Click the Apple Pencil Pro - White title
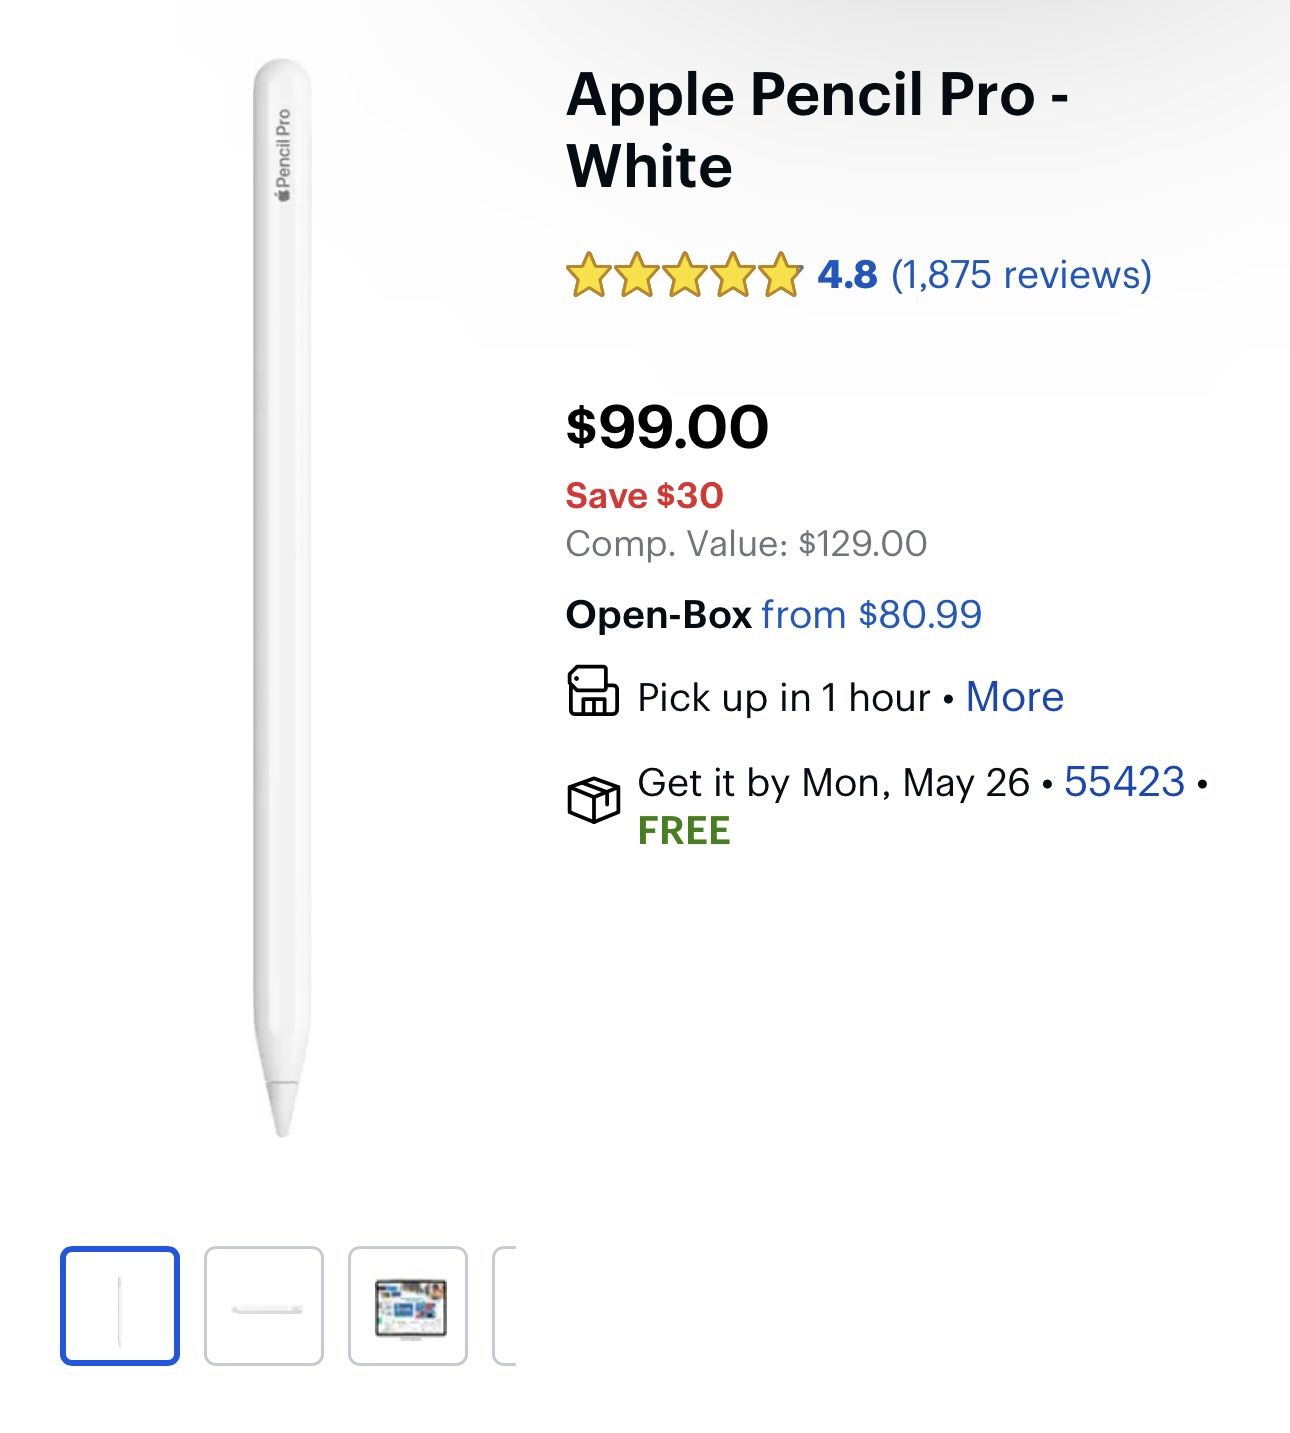The height and width of the screenshot is (1433, 1290). tap(817, 130)
